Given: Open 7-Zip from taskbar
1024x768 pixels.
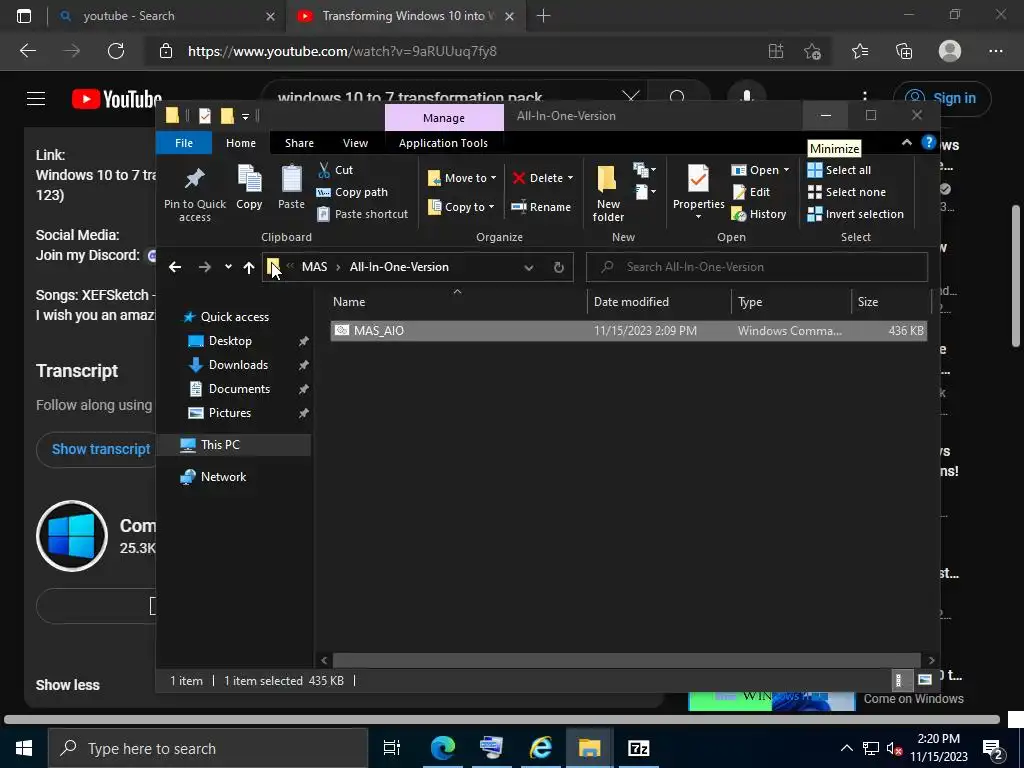Looking at the screenshot, I should click(639, 748).
